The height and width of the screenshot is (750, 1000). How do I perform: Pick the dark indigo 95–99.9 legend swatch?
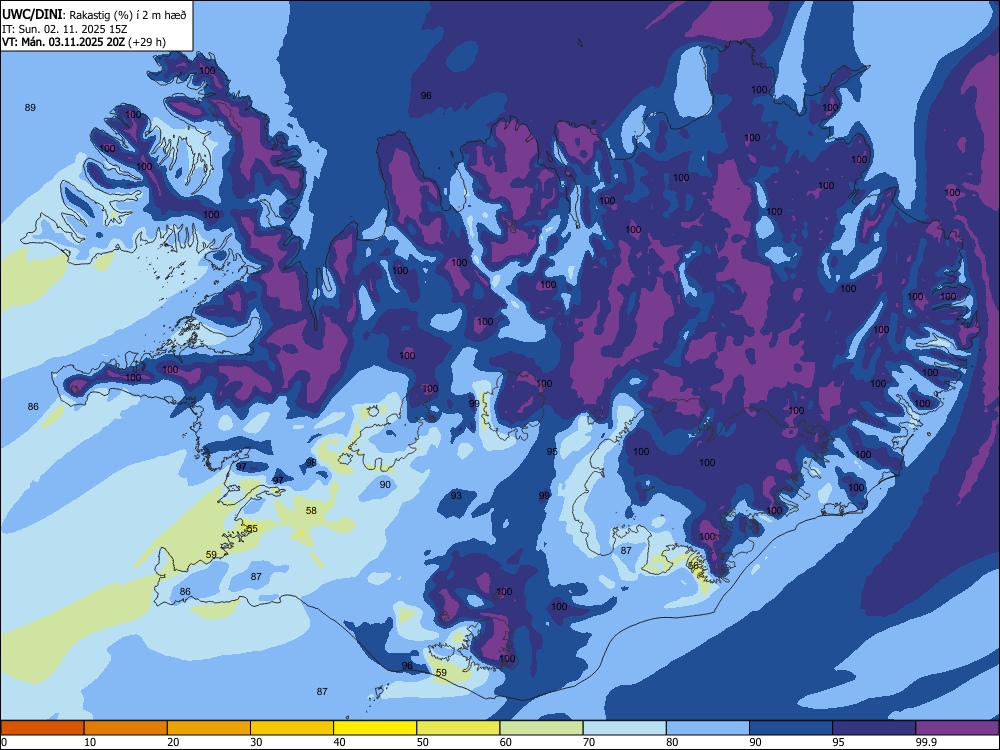tap(874, 728)
